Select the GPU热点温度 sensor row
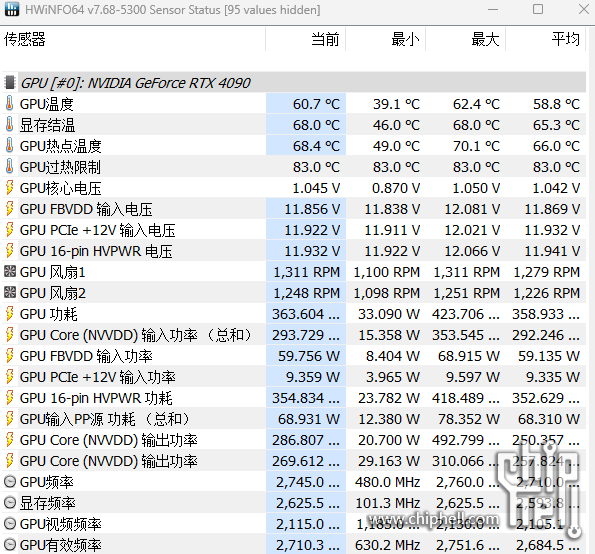This screenshot has height=554, width=595. pos(294,146)
